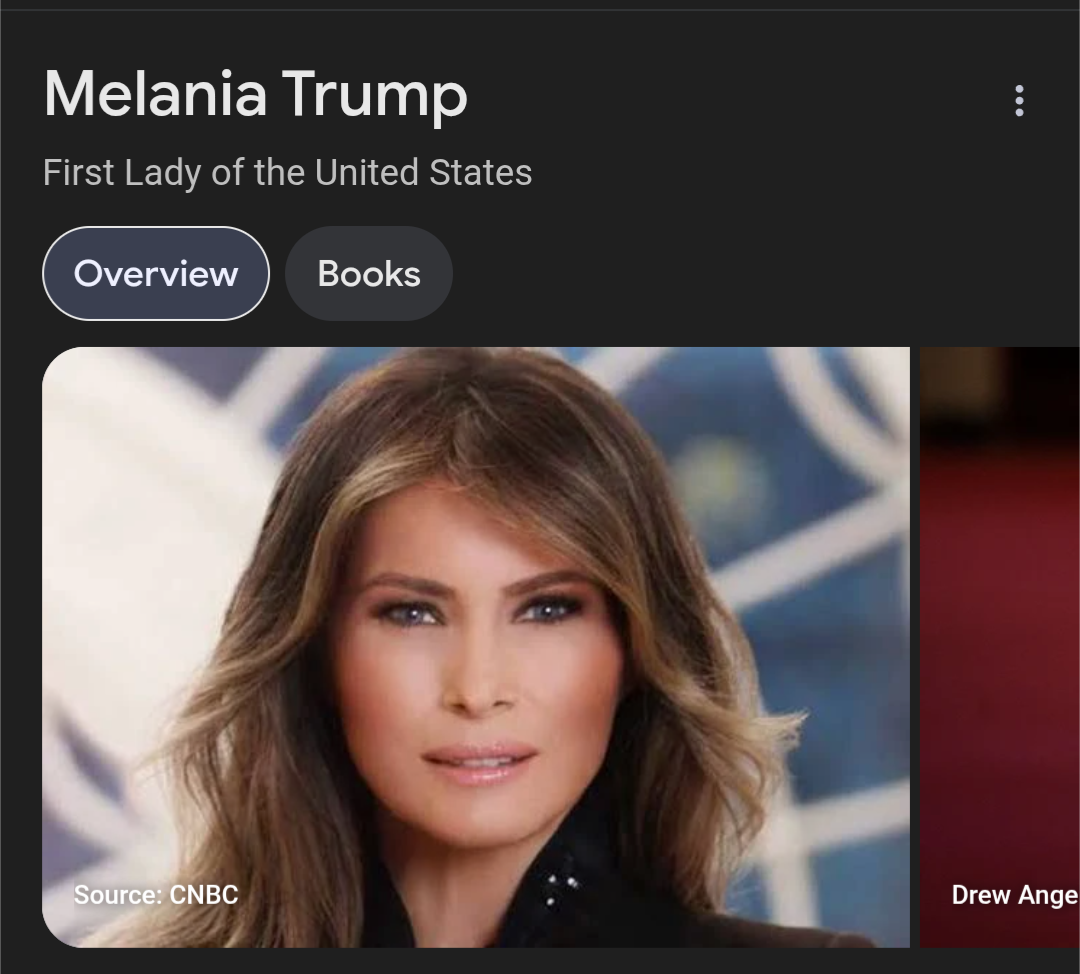Enlarge the first photo in the image carousel

pos(476,647)
